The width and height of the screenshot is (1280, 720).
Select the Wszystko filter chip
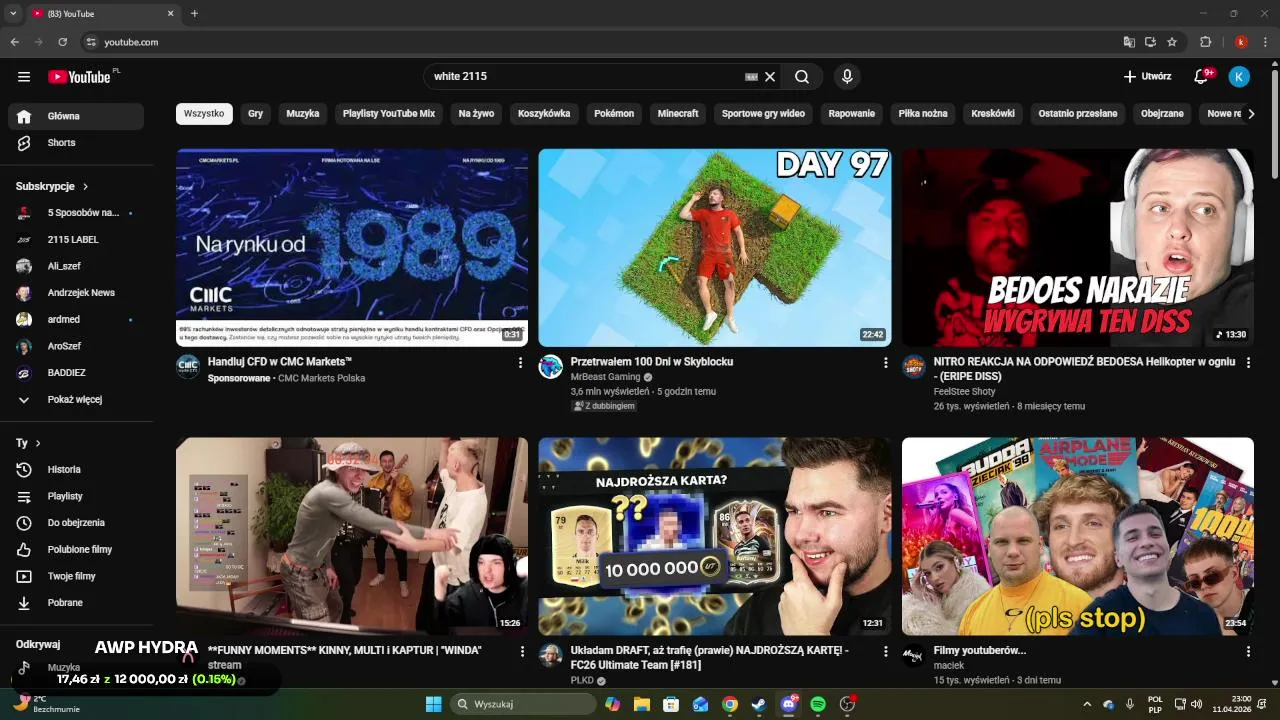tap(204, 114)
